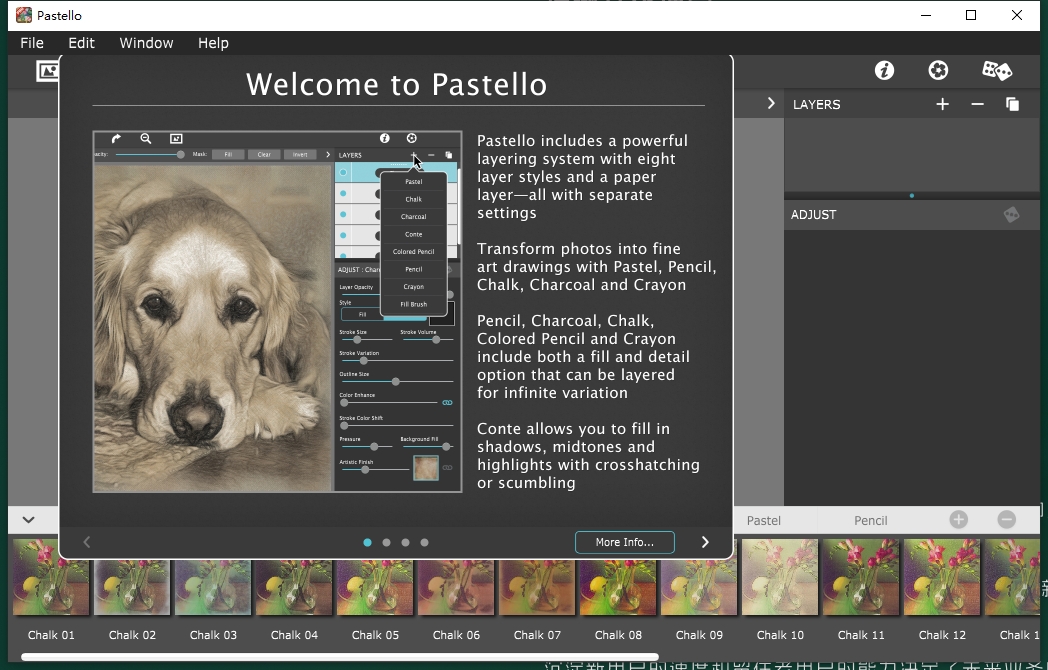
Task: Click the dice icon in ADJUST header
Action: pyautogui.click(x=1011, y=215)
